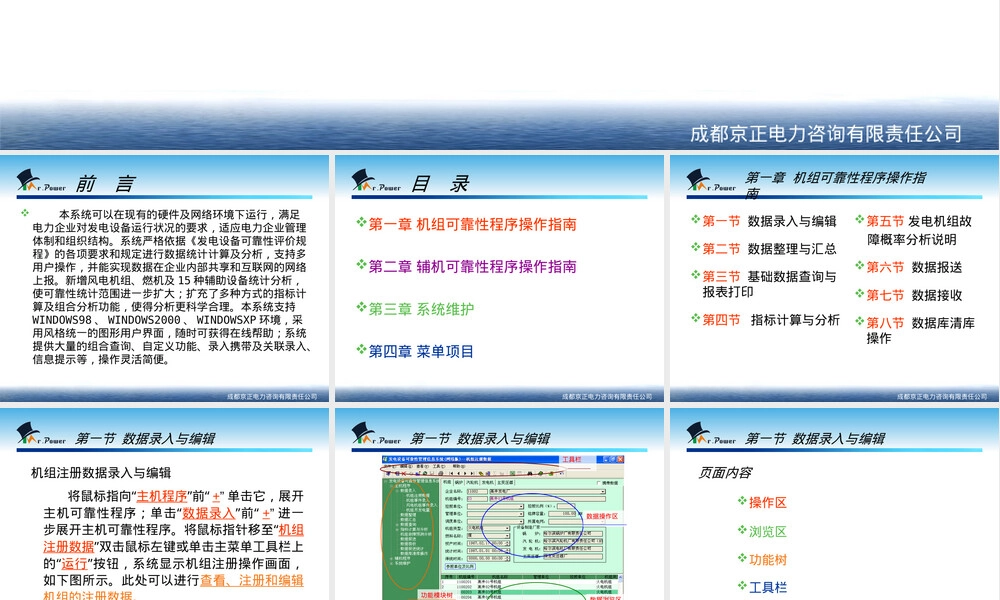Image resolution: width=1000 pixels, height=600 pixels.
Task: Select the 前言 slide title
Action: click(x=105, y=184)
